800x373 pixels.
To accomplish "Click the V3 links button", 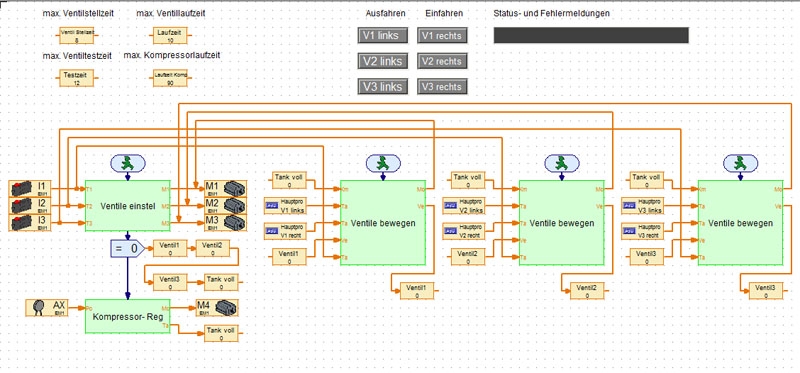I will point(383,87).
